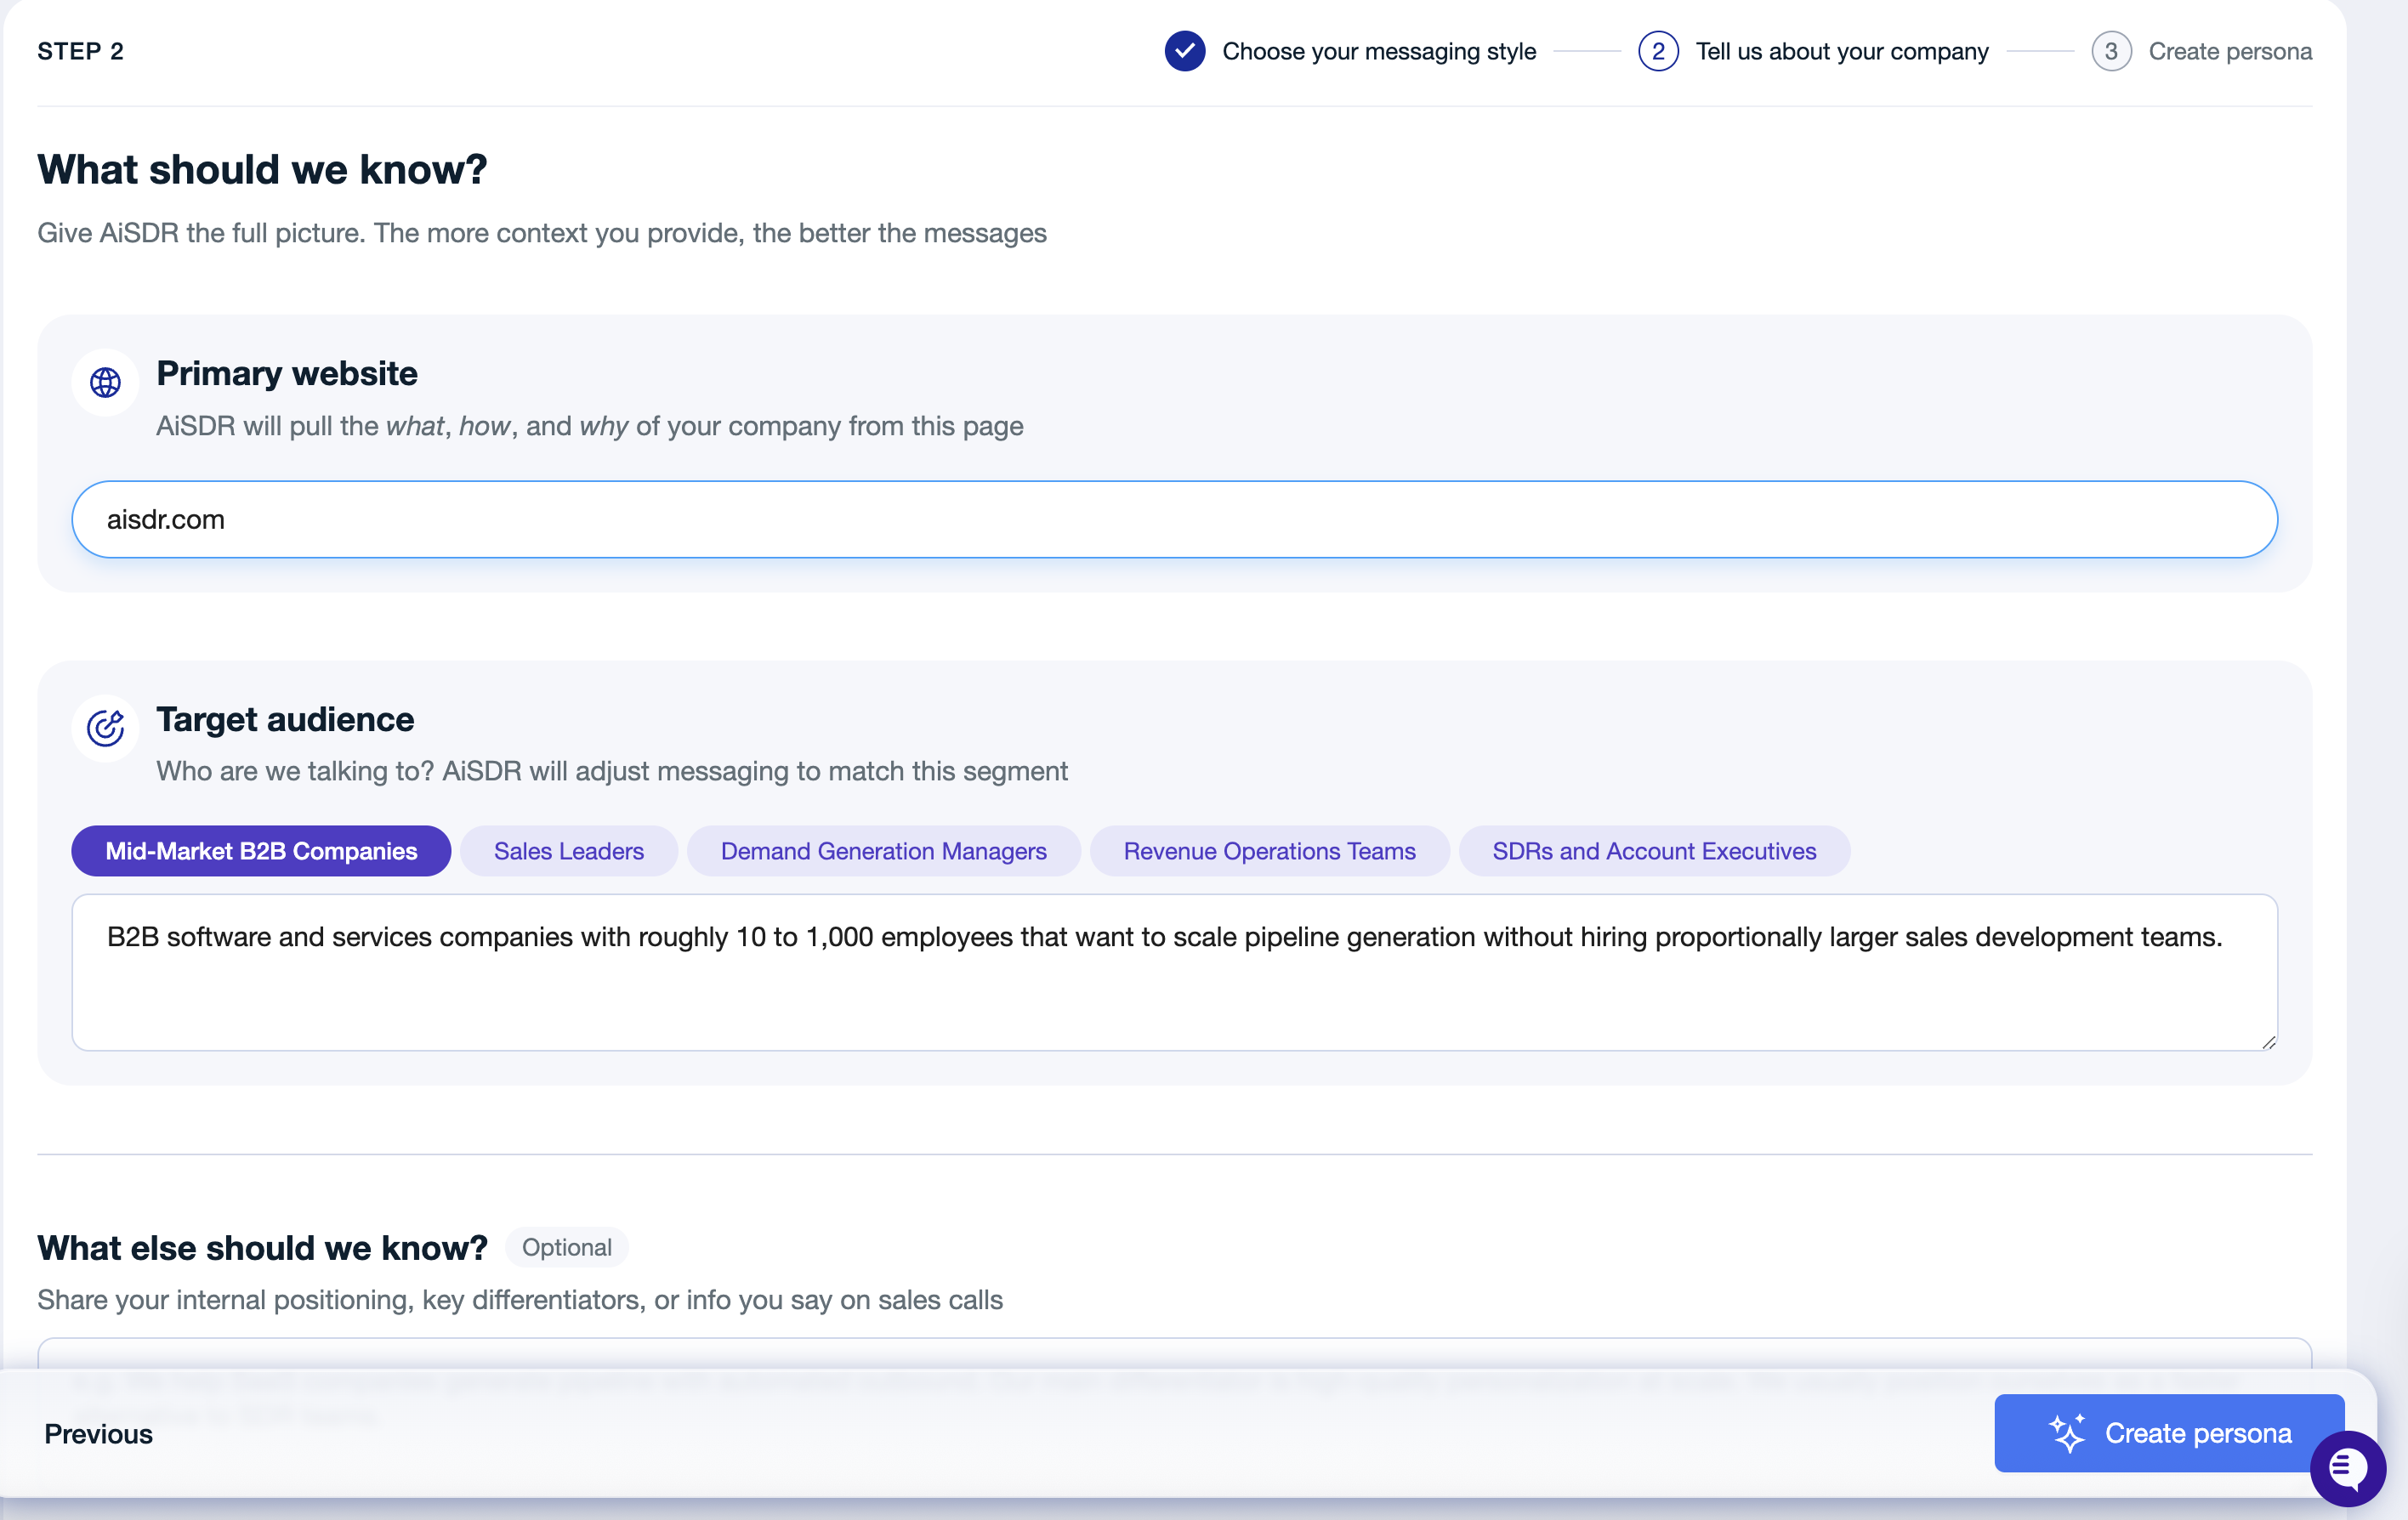Click the globe icon beside Primary website
Screen dimensions: 2408x1520
[105, 382]
